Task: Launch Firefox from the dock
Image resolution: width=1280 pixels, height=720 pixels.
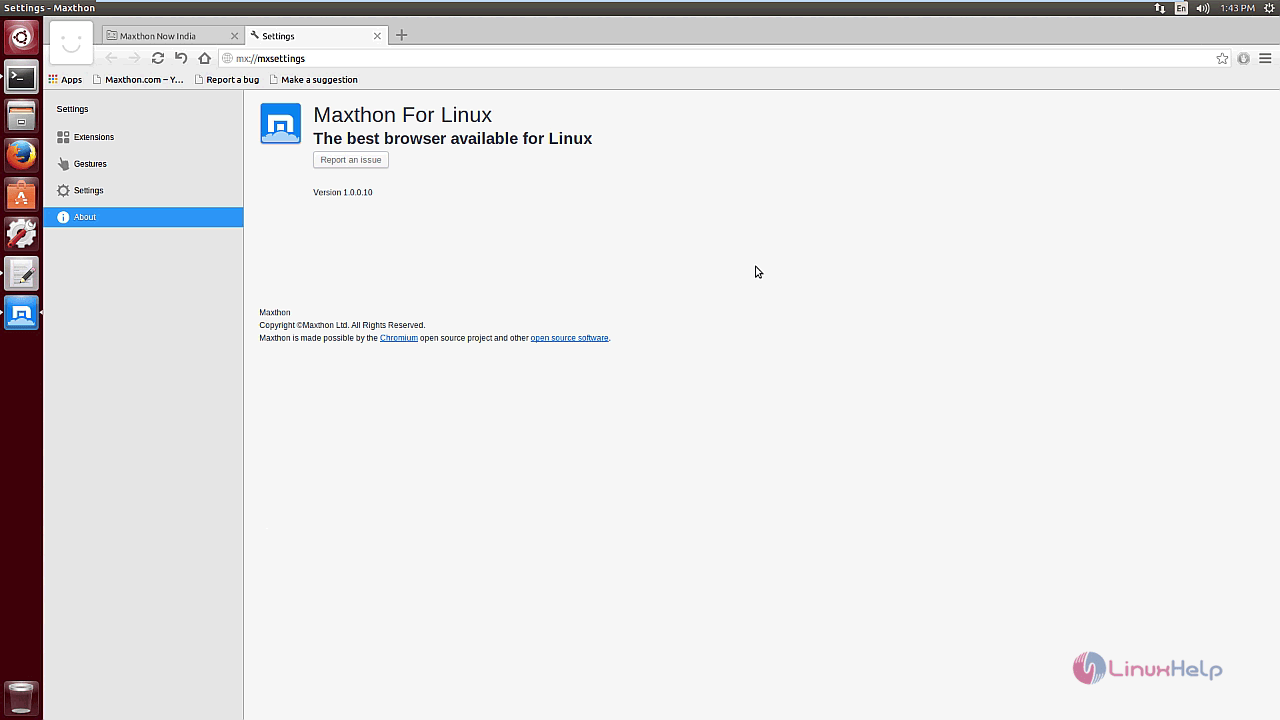Action: (x=21, y=155)
